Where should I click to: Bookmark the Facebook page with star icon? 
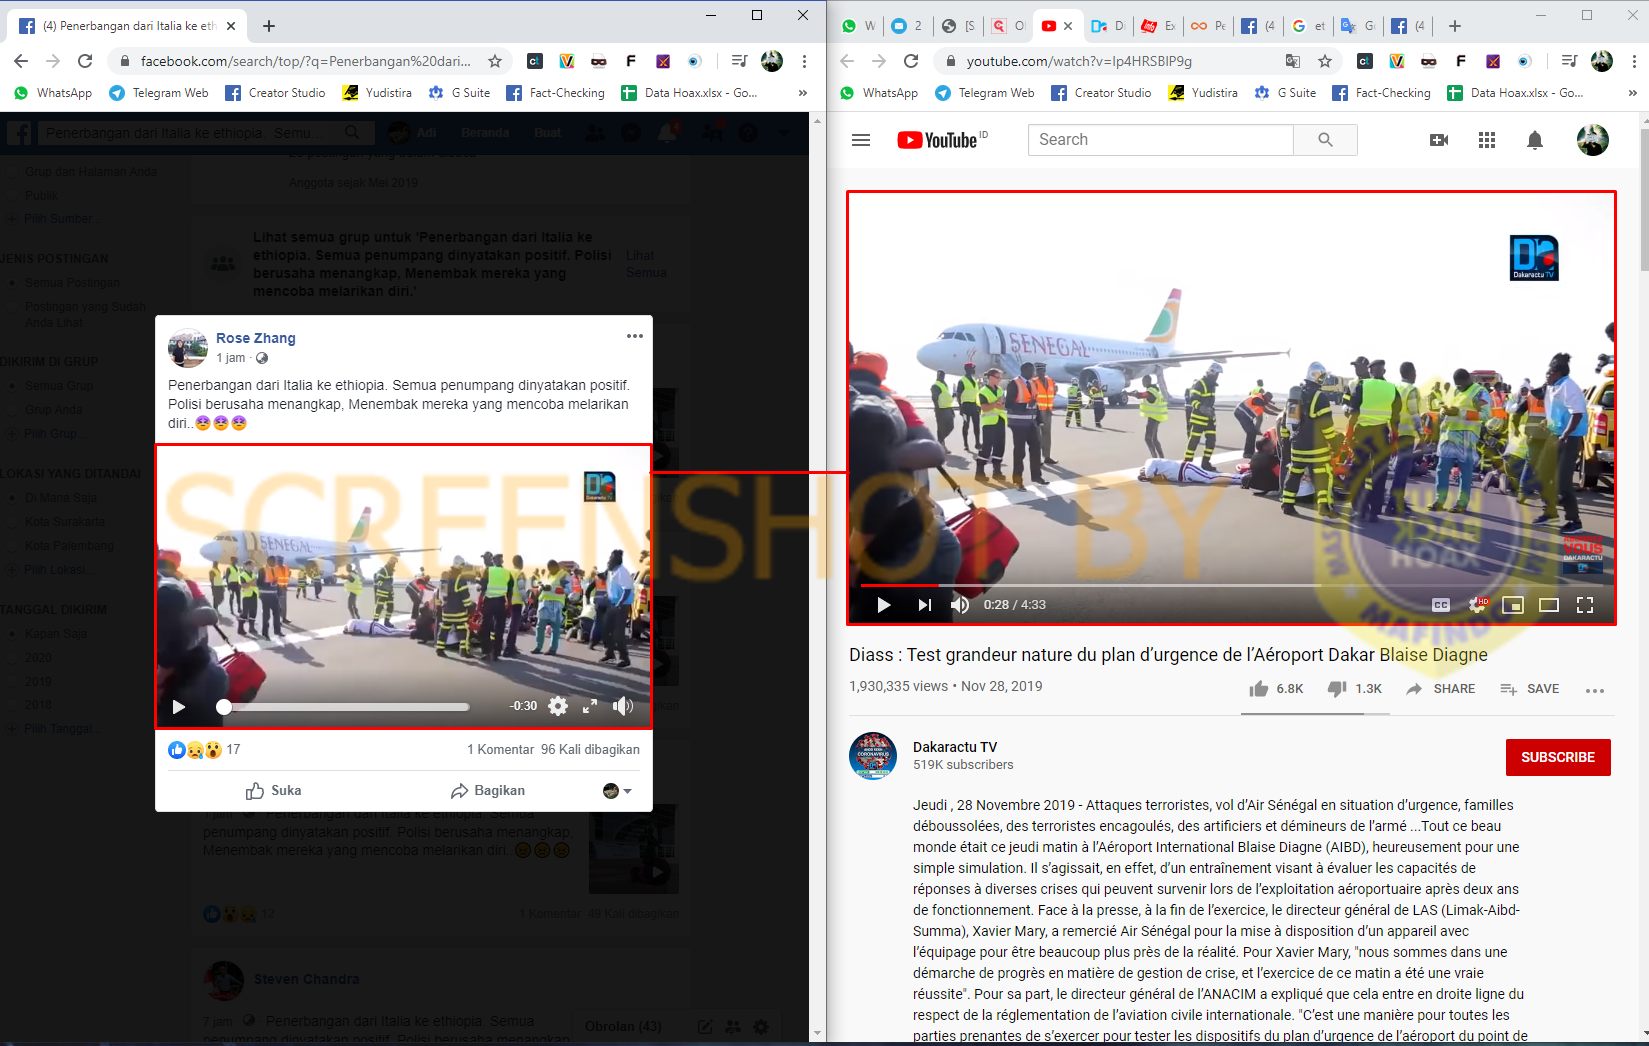(494, 61)
